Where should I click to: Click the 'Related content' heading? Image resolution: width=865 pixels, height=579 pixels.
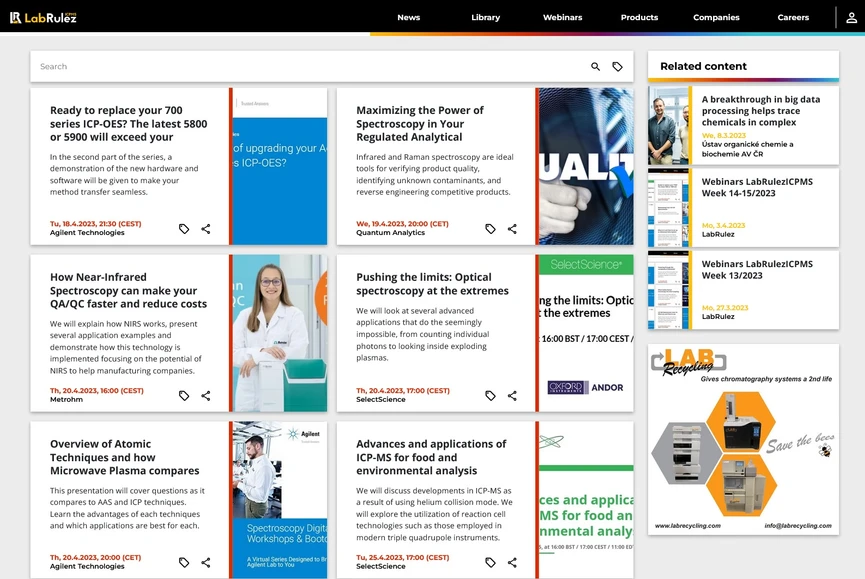(x=703, y=66)
